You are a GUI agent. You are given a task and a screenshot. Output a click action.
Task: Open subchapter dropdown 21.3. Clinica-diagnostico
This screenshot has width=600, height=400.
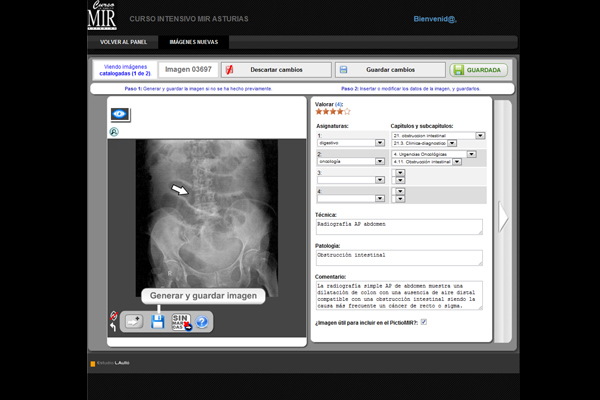pos(424,143)
